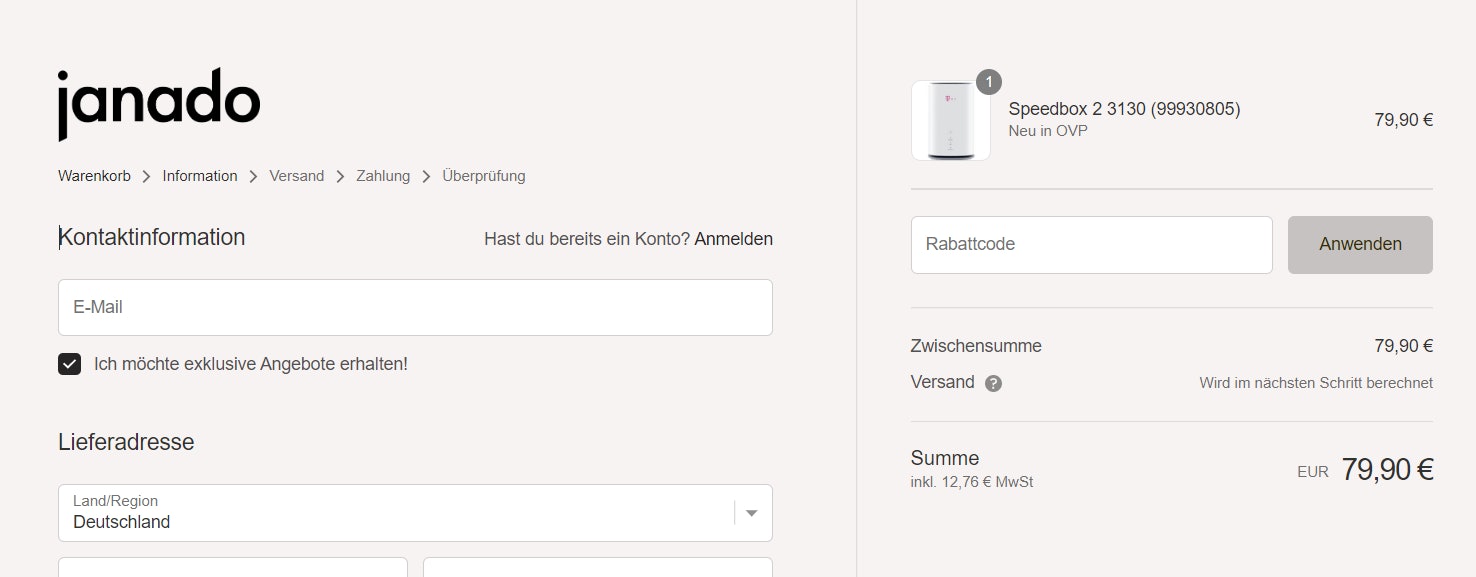The image size is (1476, 577).
Task: Open the Land/Region dropdown showing Deutschland
Action: 400,513
